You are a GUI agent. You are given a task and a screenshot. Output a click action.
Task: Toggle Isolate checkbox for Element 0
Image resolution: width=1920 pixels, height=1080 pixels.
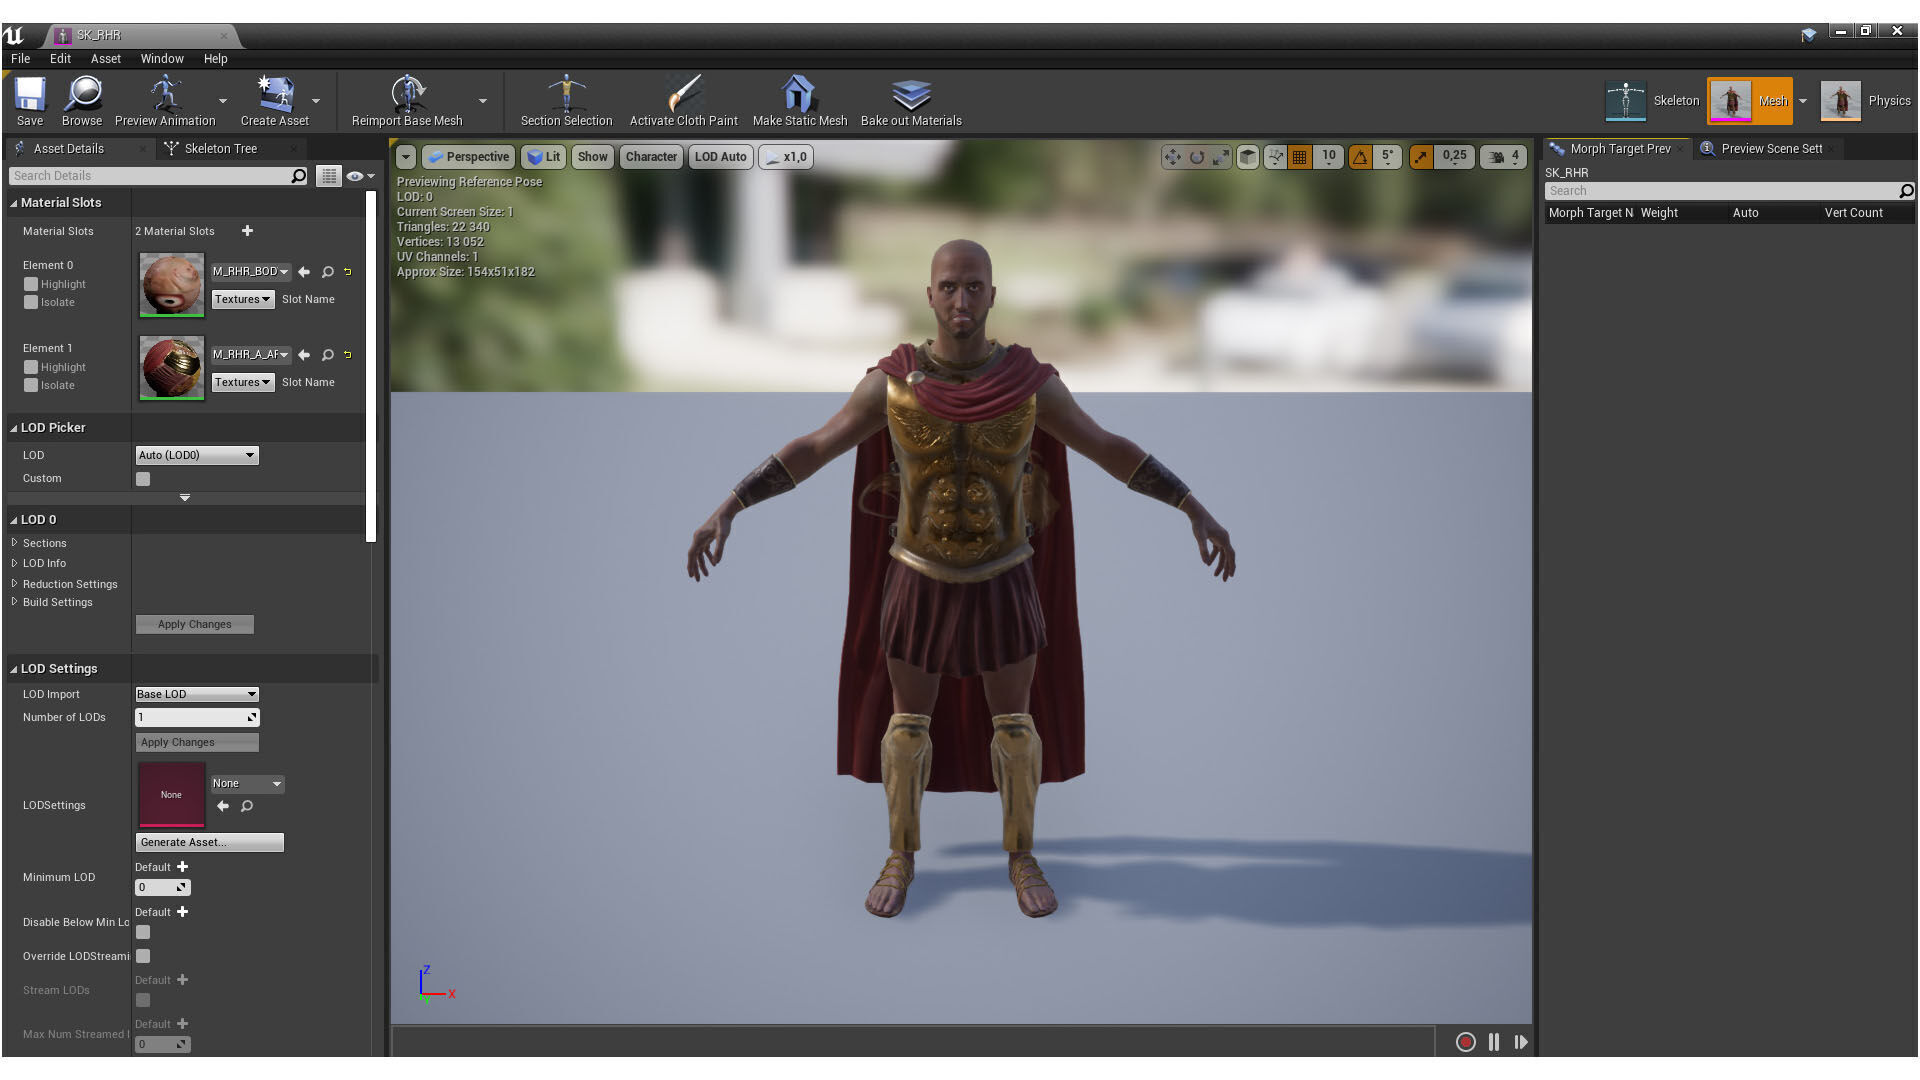point(31,302)
